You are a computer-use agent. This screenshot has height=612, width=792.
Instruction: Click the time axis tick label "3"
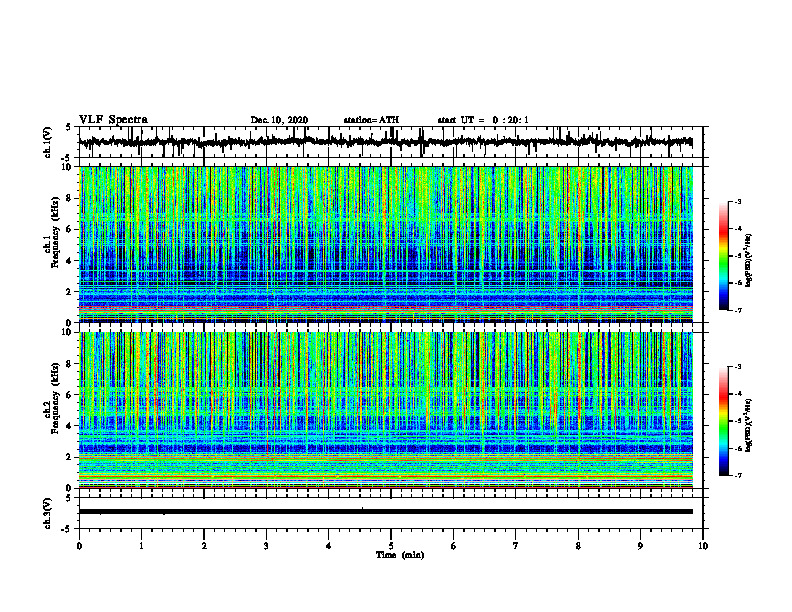[266, 546]
